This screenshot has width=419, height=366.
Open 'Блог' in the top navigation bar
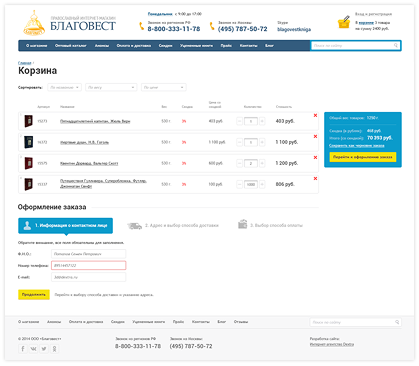269,46
